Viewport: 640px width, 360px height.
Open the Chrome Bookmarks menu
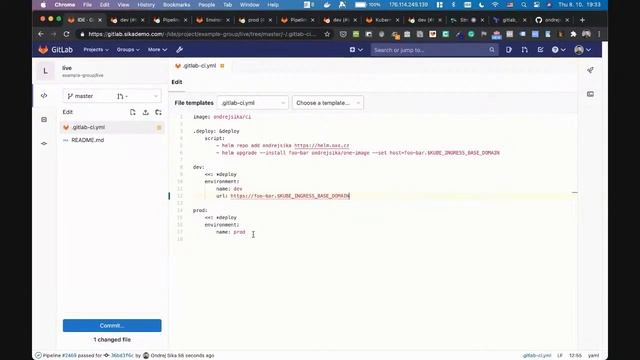176,5
